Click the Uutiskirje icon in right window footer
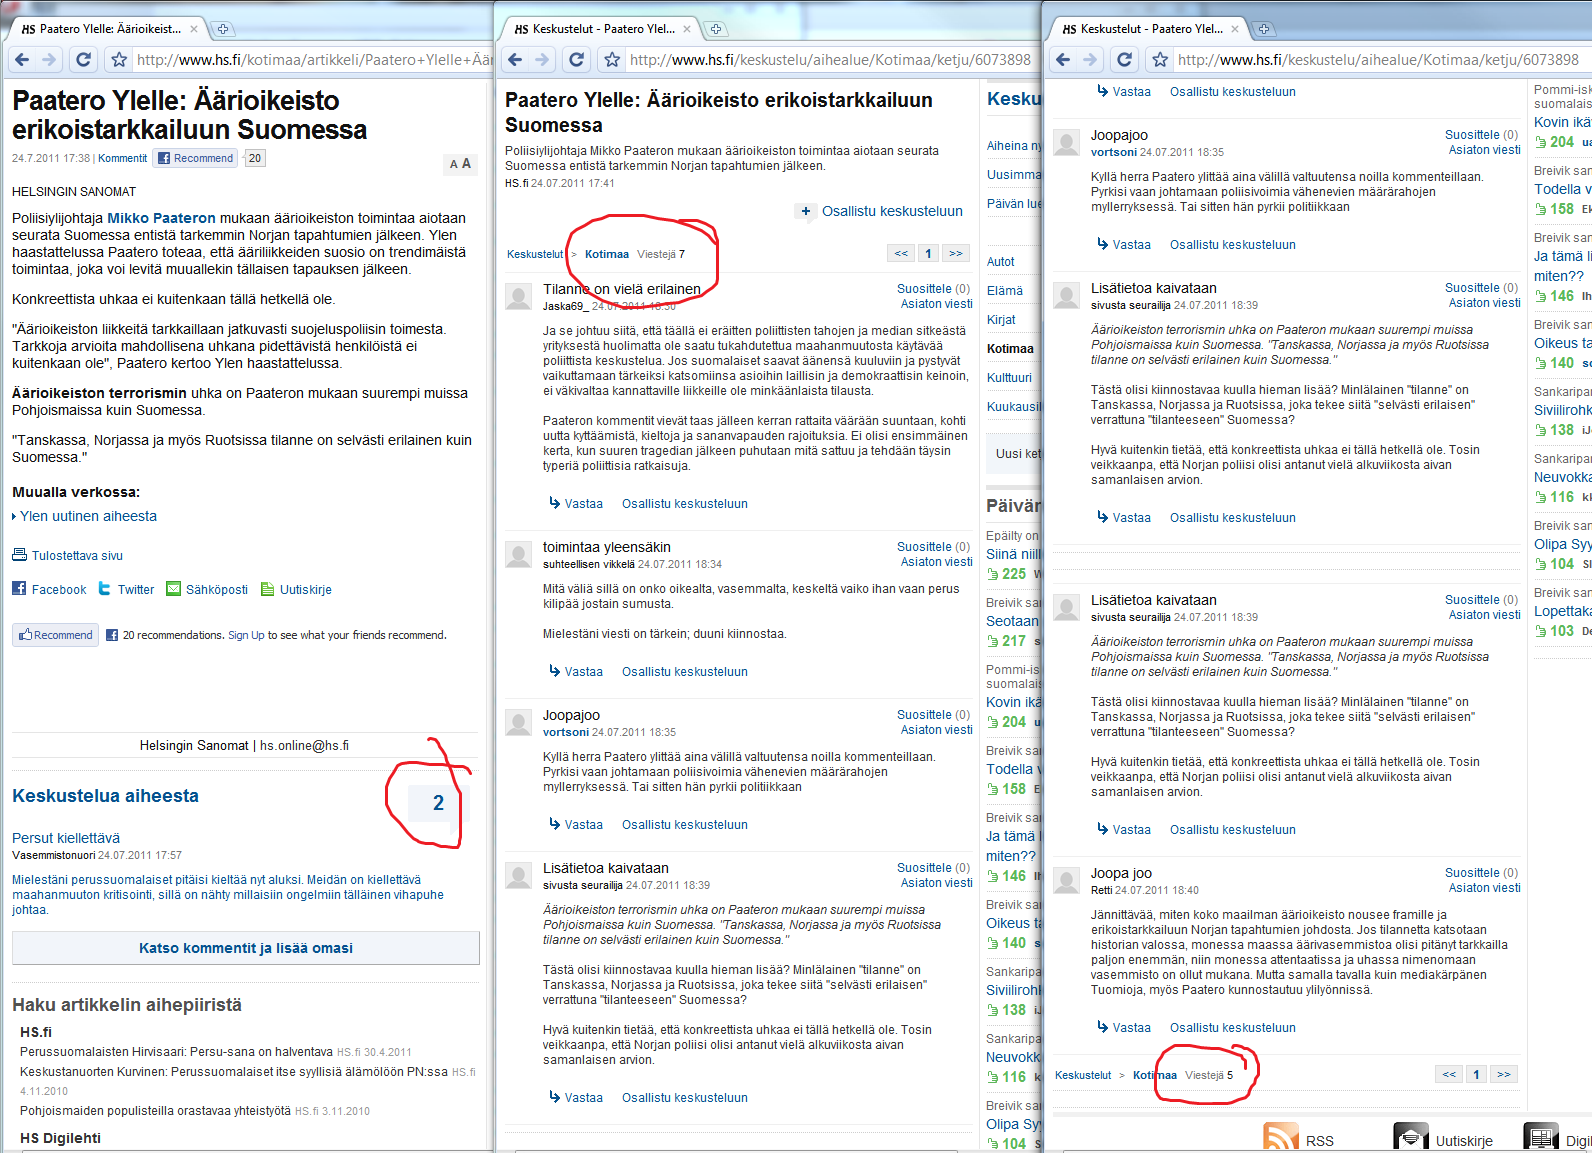 pyautogui.click(x=1410, y=1138)
